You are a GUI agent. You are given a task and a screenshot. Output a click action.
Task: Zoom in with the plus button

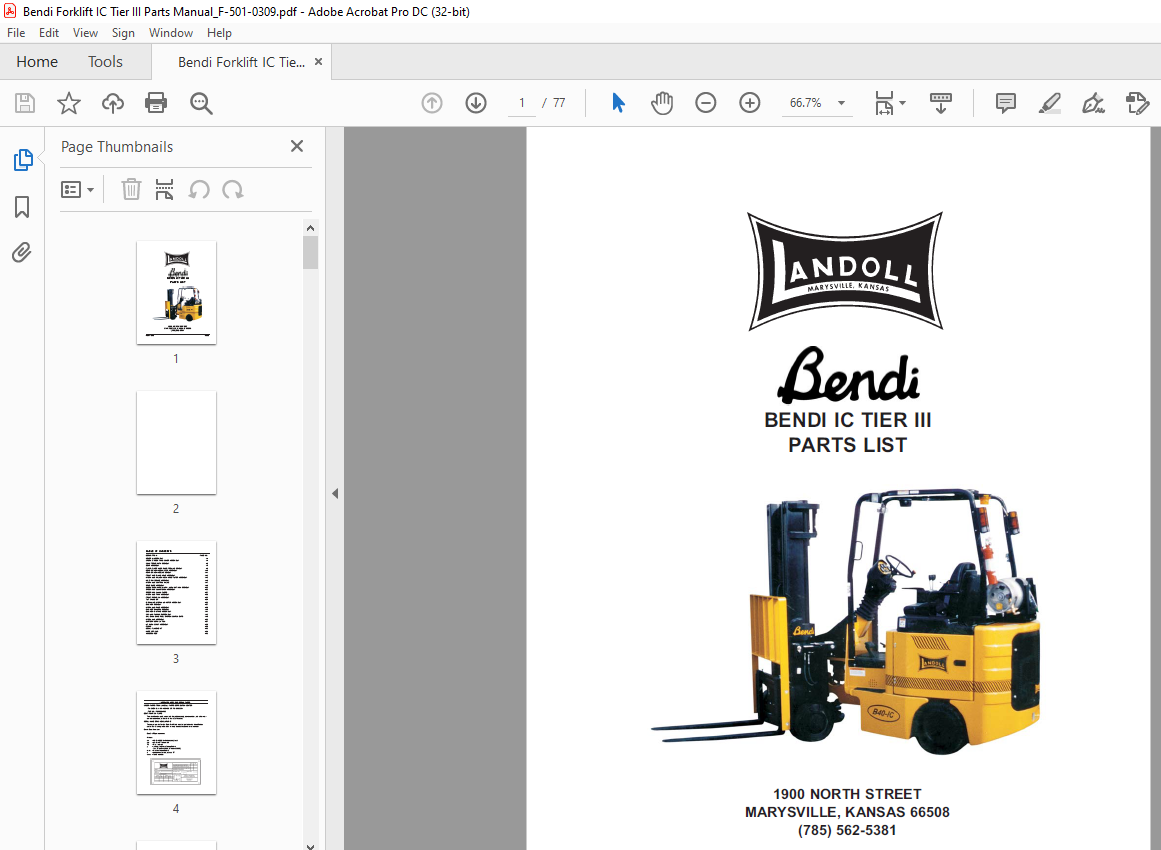point(750,103)
